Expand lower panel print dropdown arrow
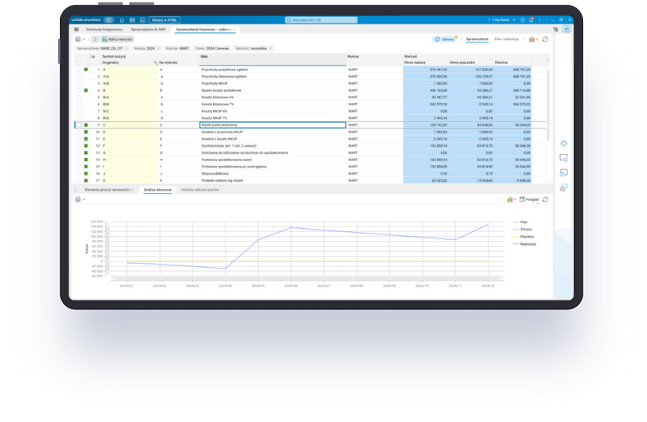 coord(84,199)
